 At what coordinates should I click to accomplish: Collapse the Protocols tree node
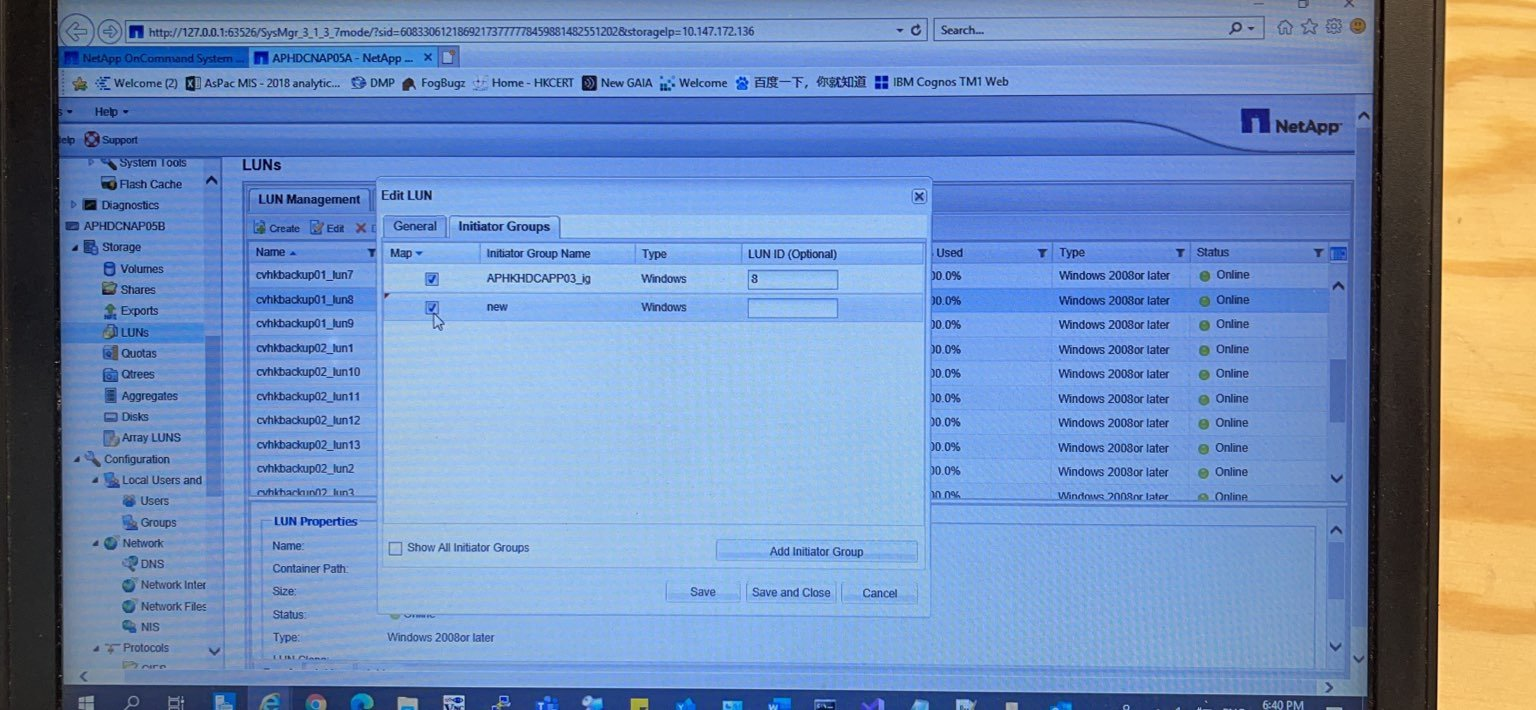[x=95, y=648]
